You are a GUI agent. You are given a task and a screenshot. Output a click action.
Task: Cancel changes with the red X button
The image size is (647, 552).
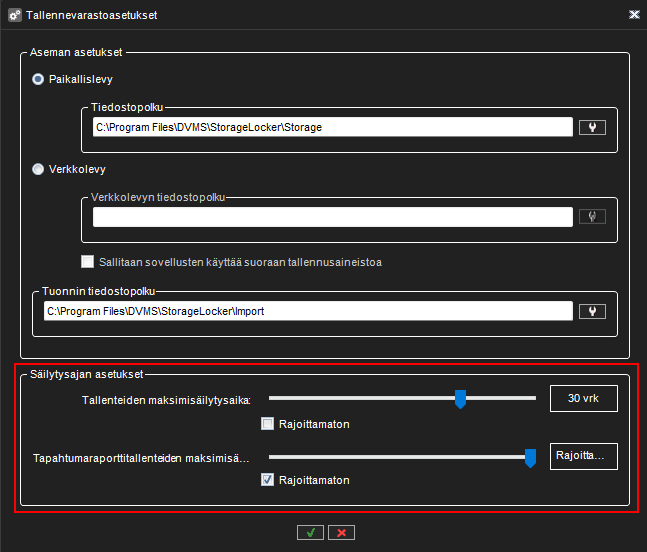341,533
